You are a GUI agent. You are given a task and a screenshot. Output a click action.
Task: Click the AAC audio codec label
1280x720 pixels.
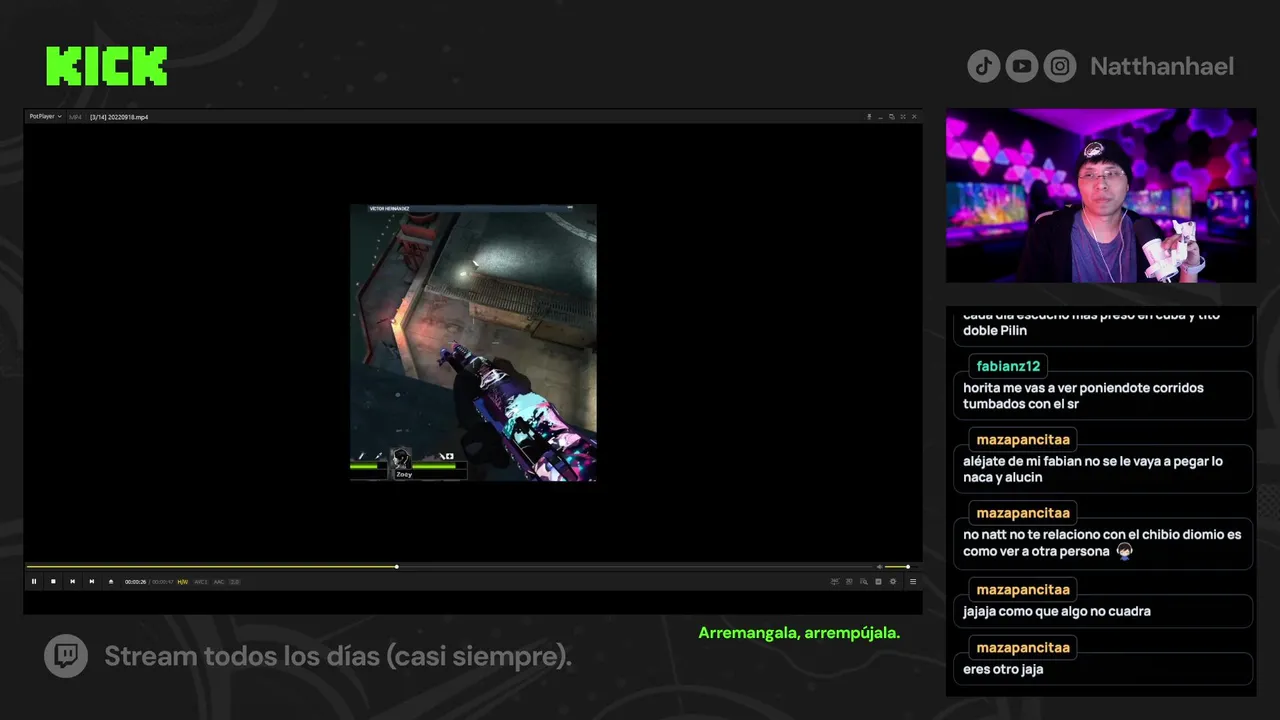pos(219,581)
